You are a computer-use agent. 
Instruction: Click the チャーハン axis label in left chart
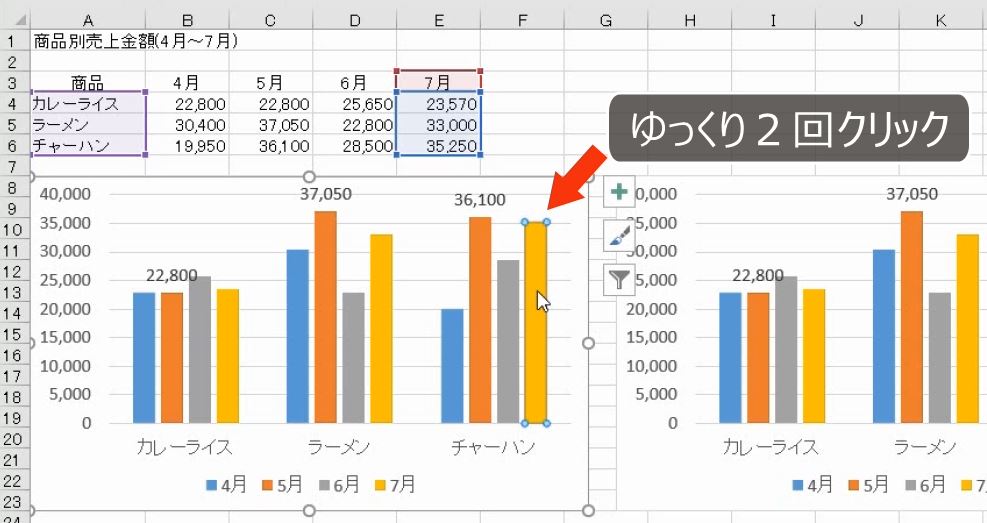click(x=493, y=447)
